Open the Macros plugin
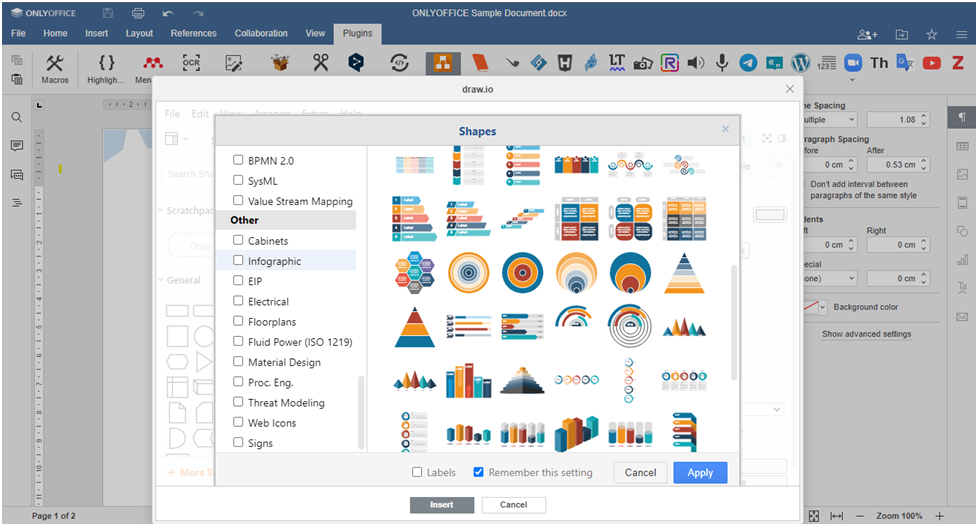The height and width of the screenshot is (526, 978). 55,68
